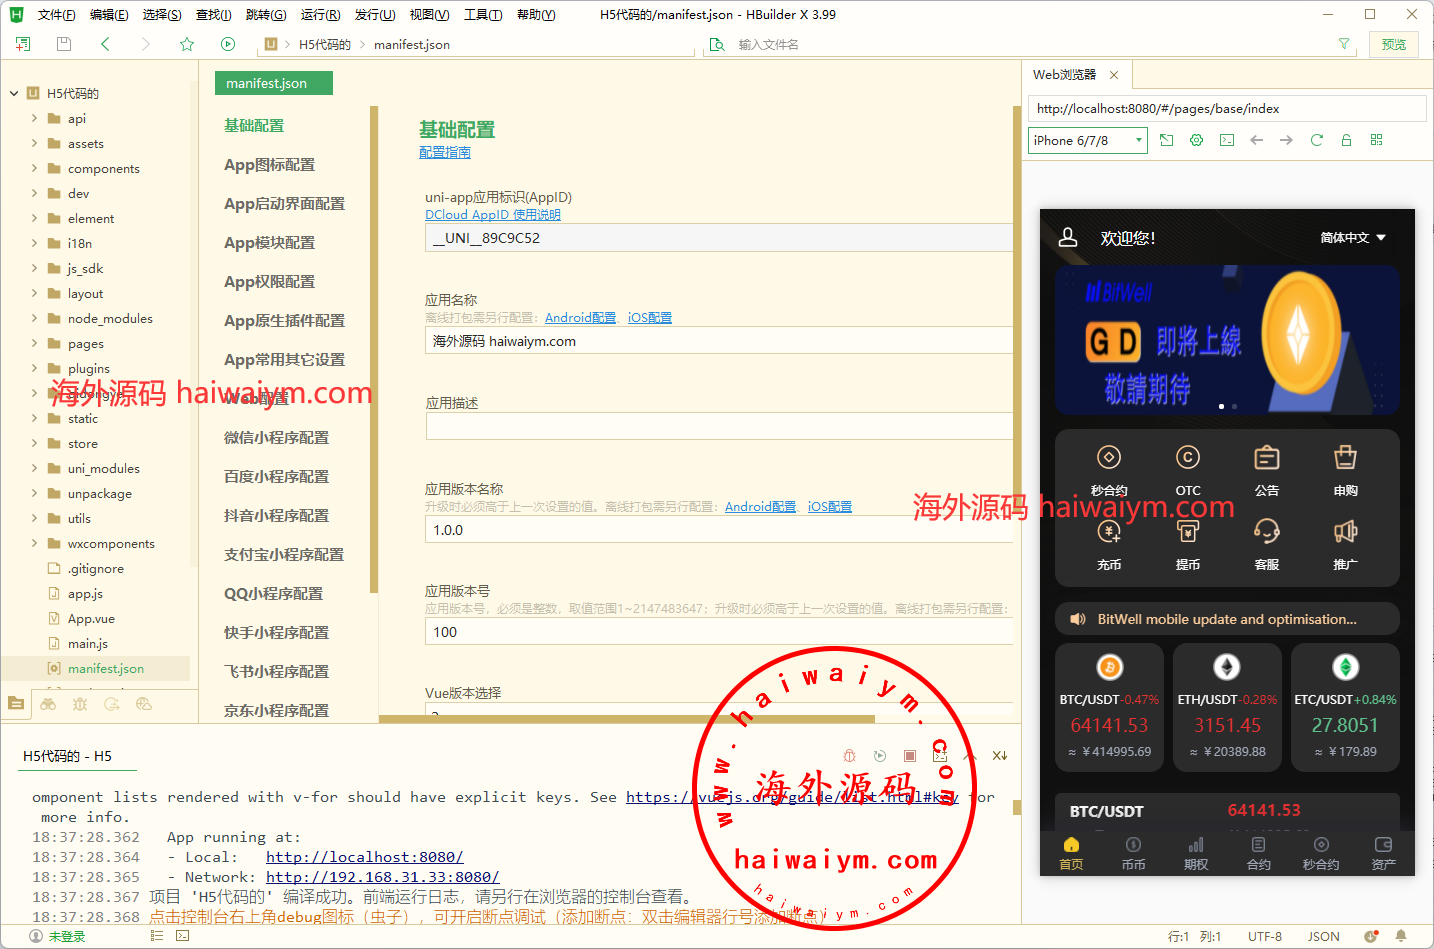Image resolution: width=1434 pixels, height=949 pixels.
Task: Expand the components folder
Action: [35, 168]
